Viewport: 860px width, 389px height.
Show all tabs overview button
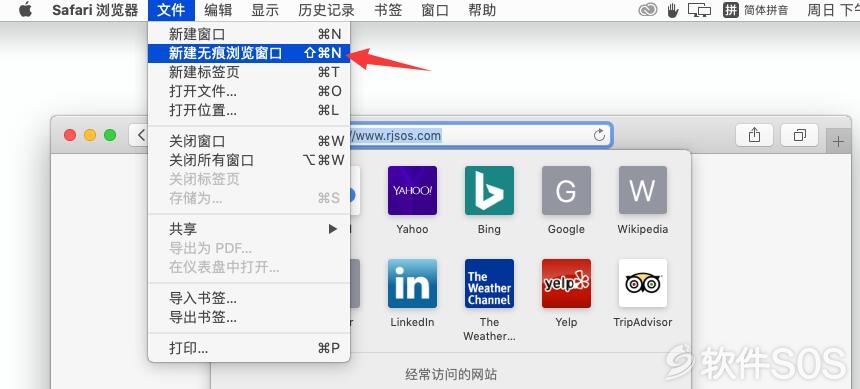coord(800,135)
